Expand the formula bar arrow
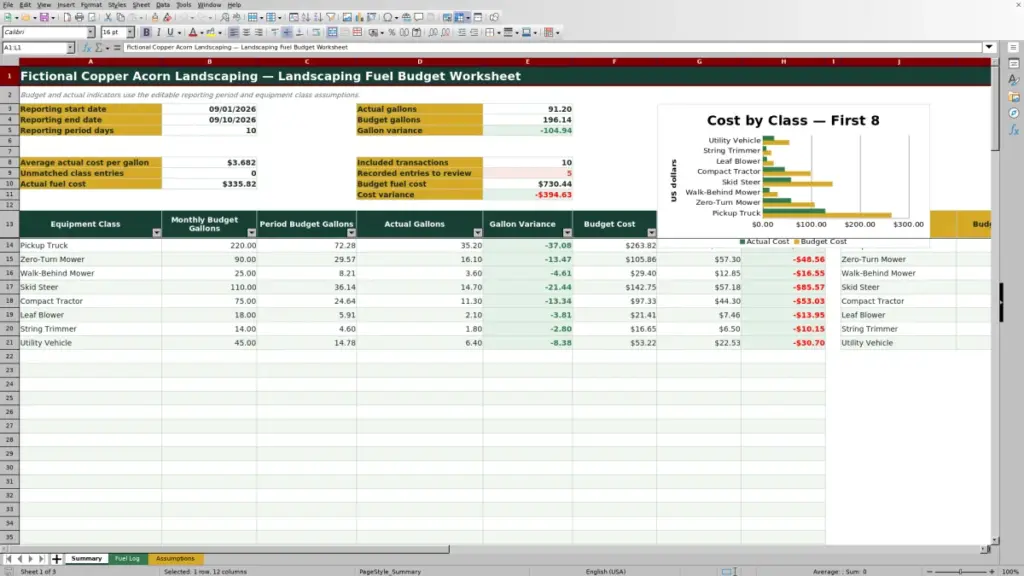 click(x=989, y=47)
